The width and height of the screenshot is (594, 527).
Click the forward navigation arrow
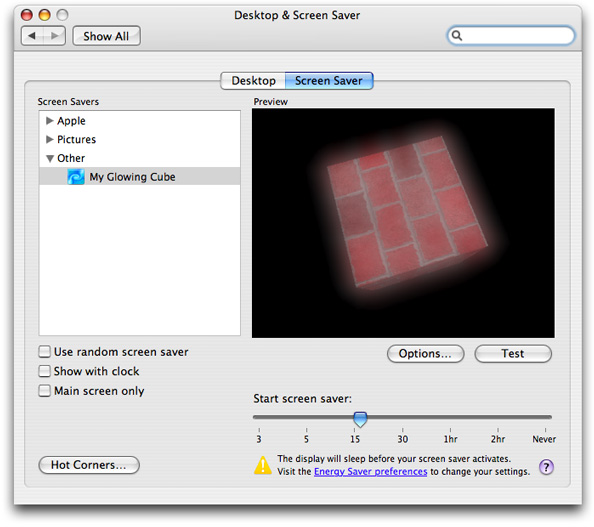pyautogui.click(x=55, y=36)
